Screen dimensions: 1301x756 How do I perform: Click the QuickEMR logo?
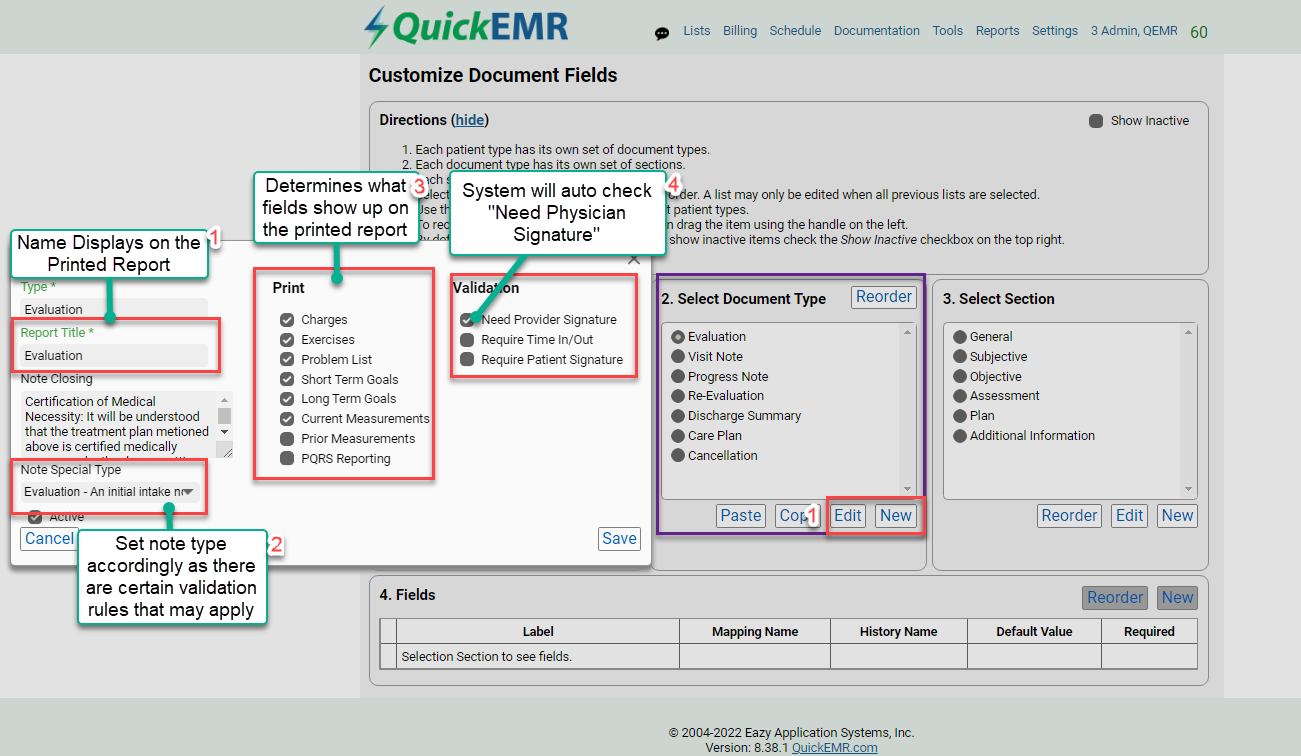[x=466, y=27]
